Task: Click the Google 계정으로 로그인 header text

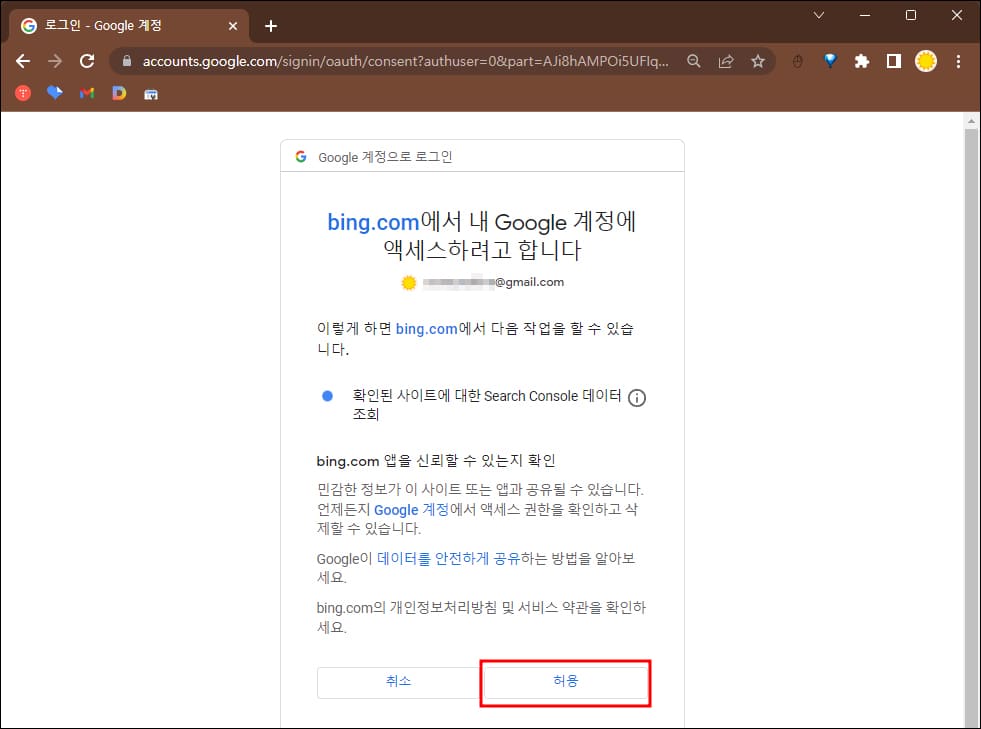Action: click(385, 157)
